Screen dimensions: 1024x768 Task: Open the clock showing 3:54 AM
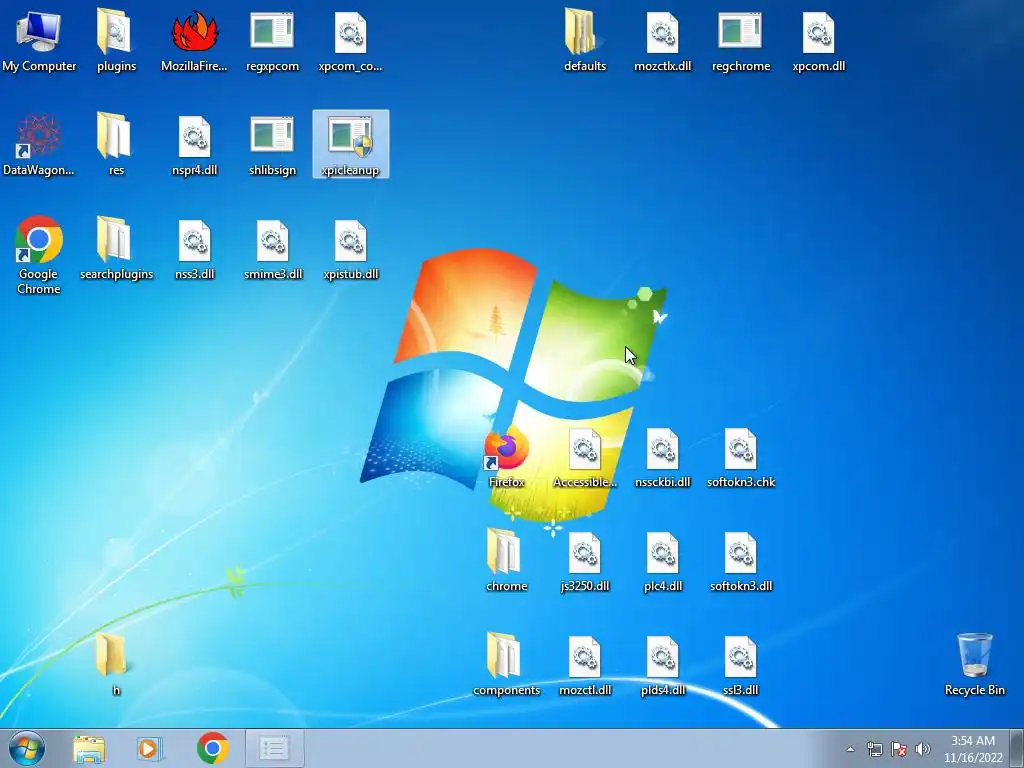coord(973,749)
